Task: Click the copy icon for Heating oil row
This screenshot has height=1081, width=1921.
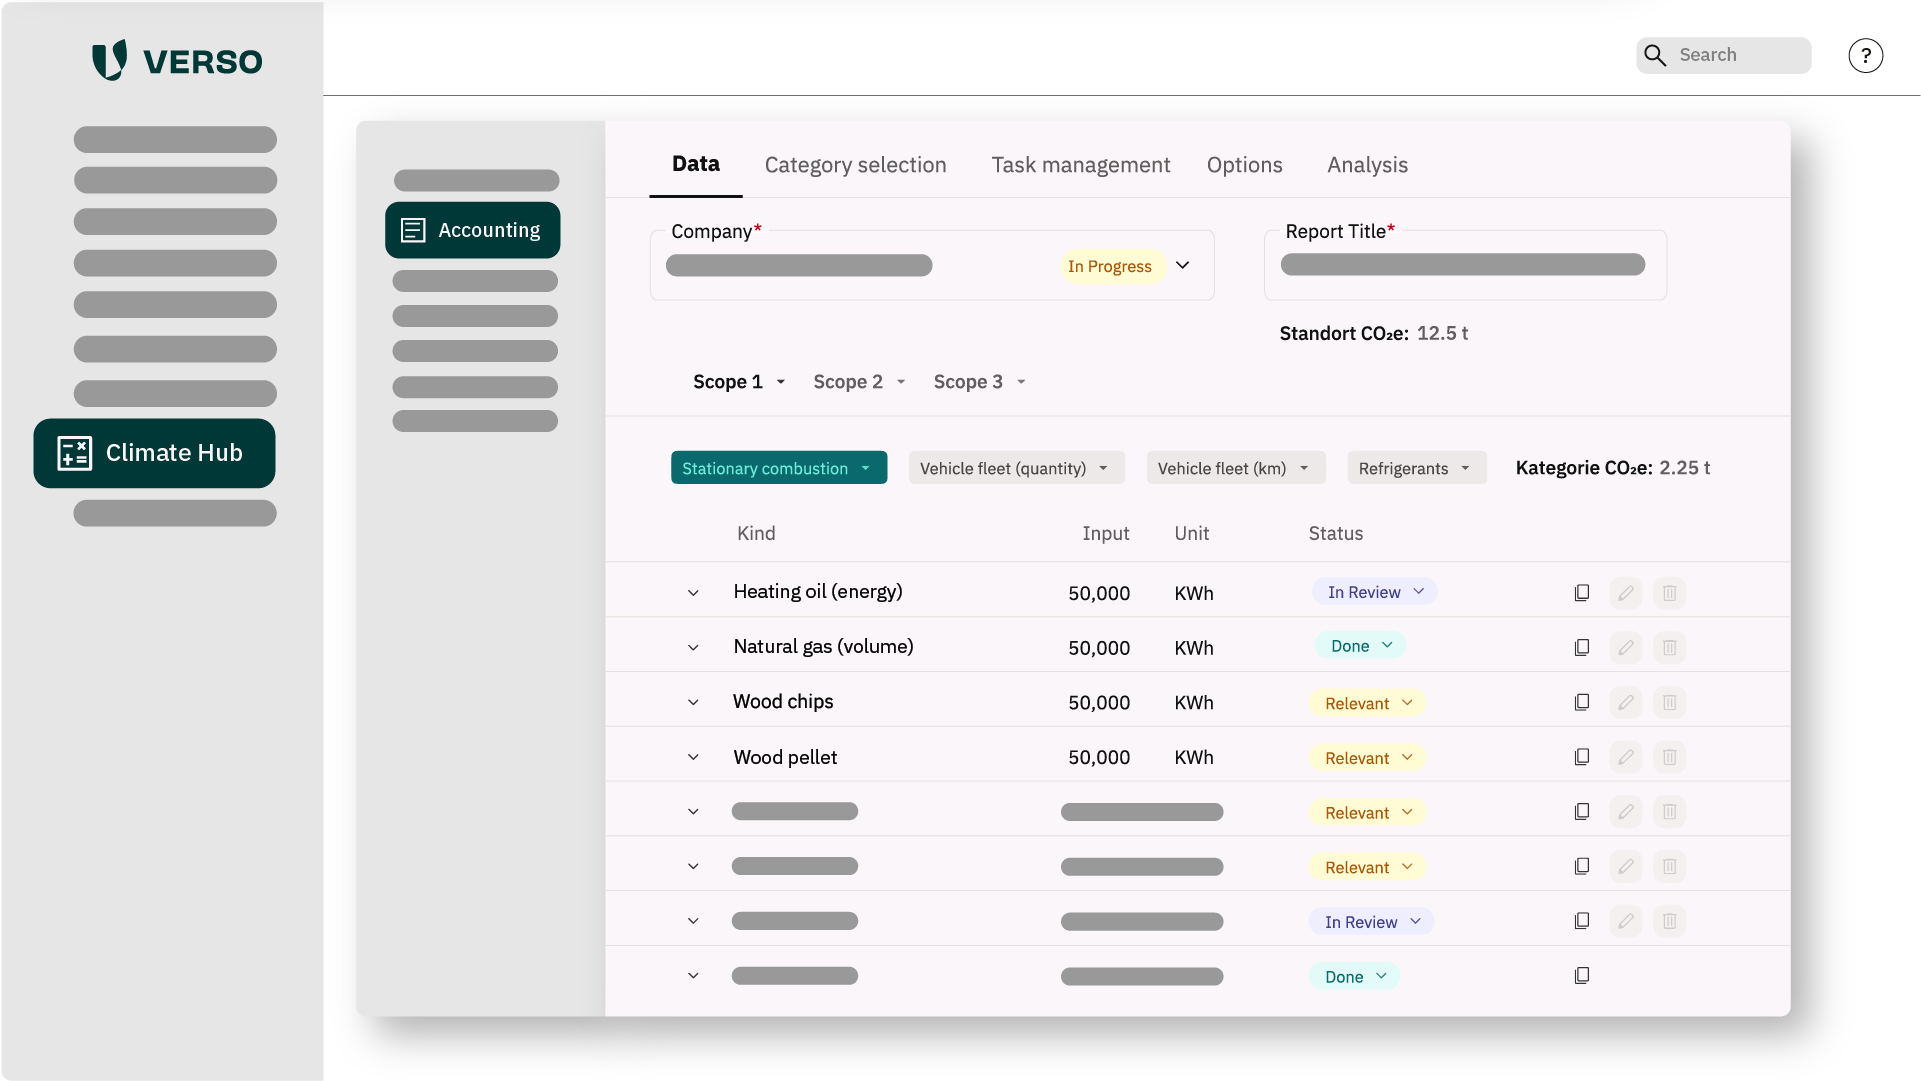Action: 1581,593
